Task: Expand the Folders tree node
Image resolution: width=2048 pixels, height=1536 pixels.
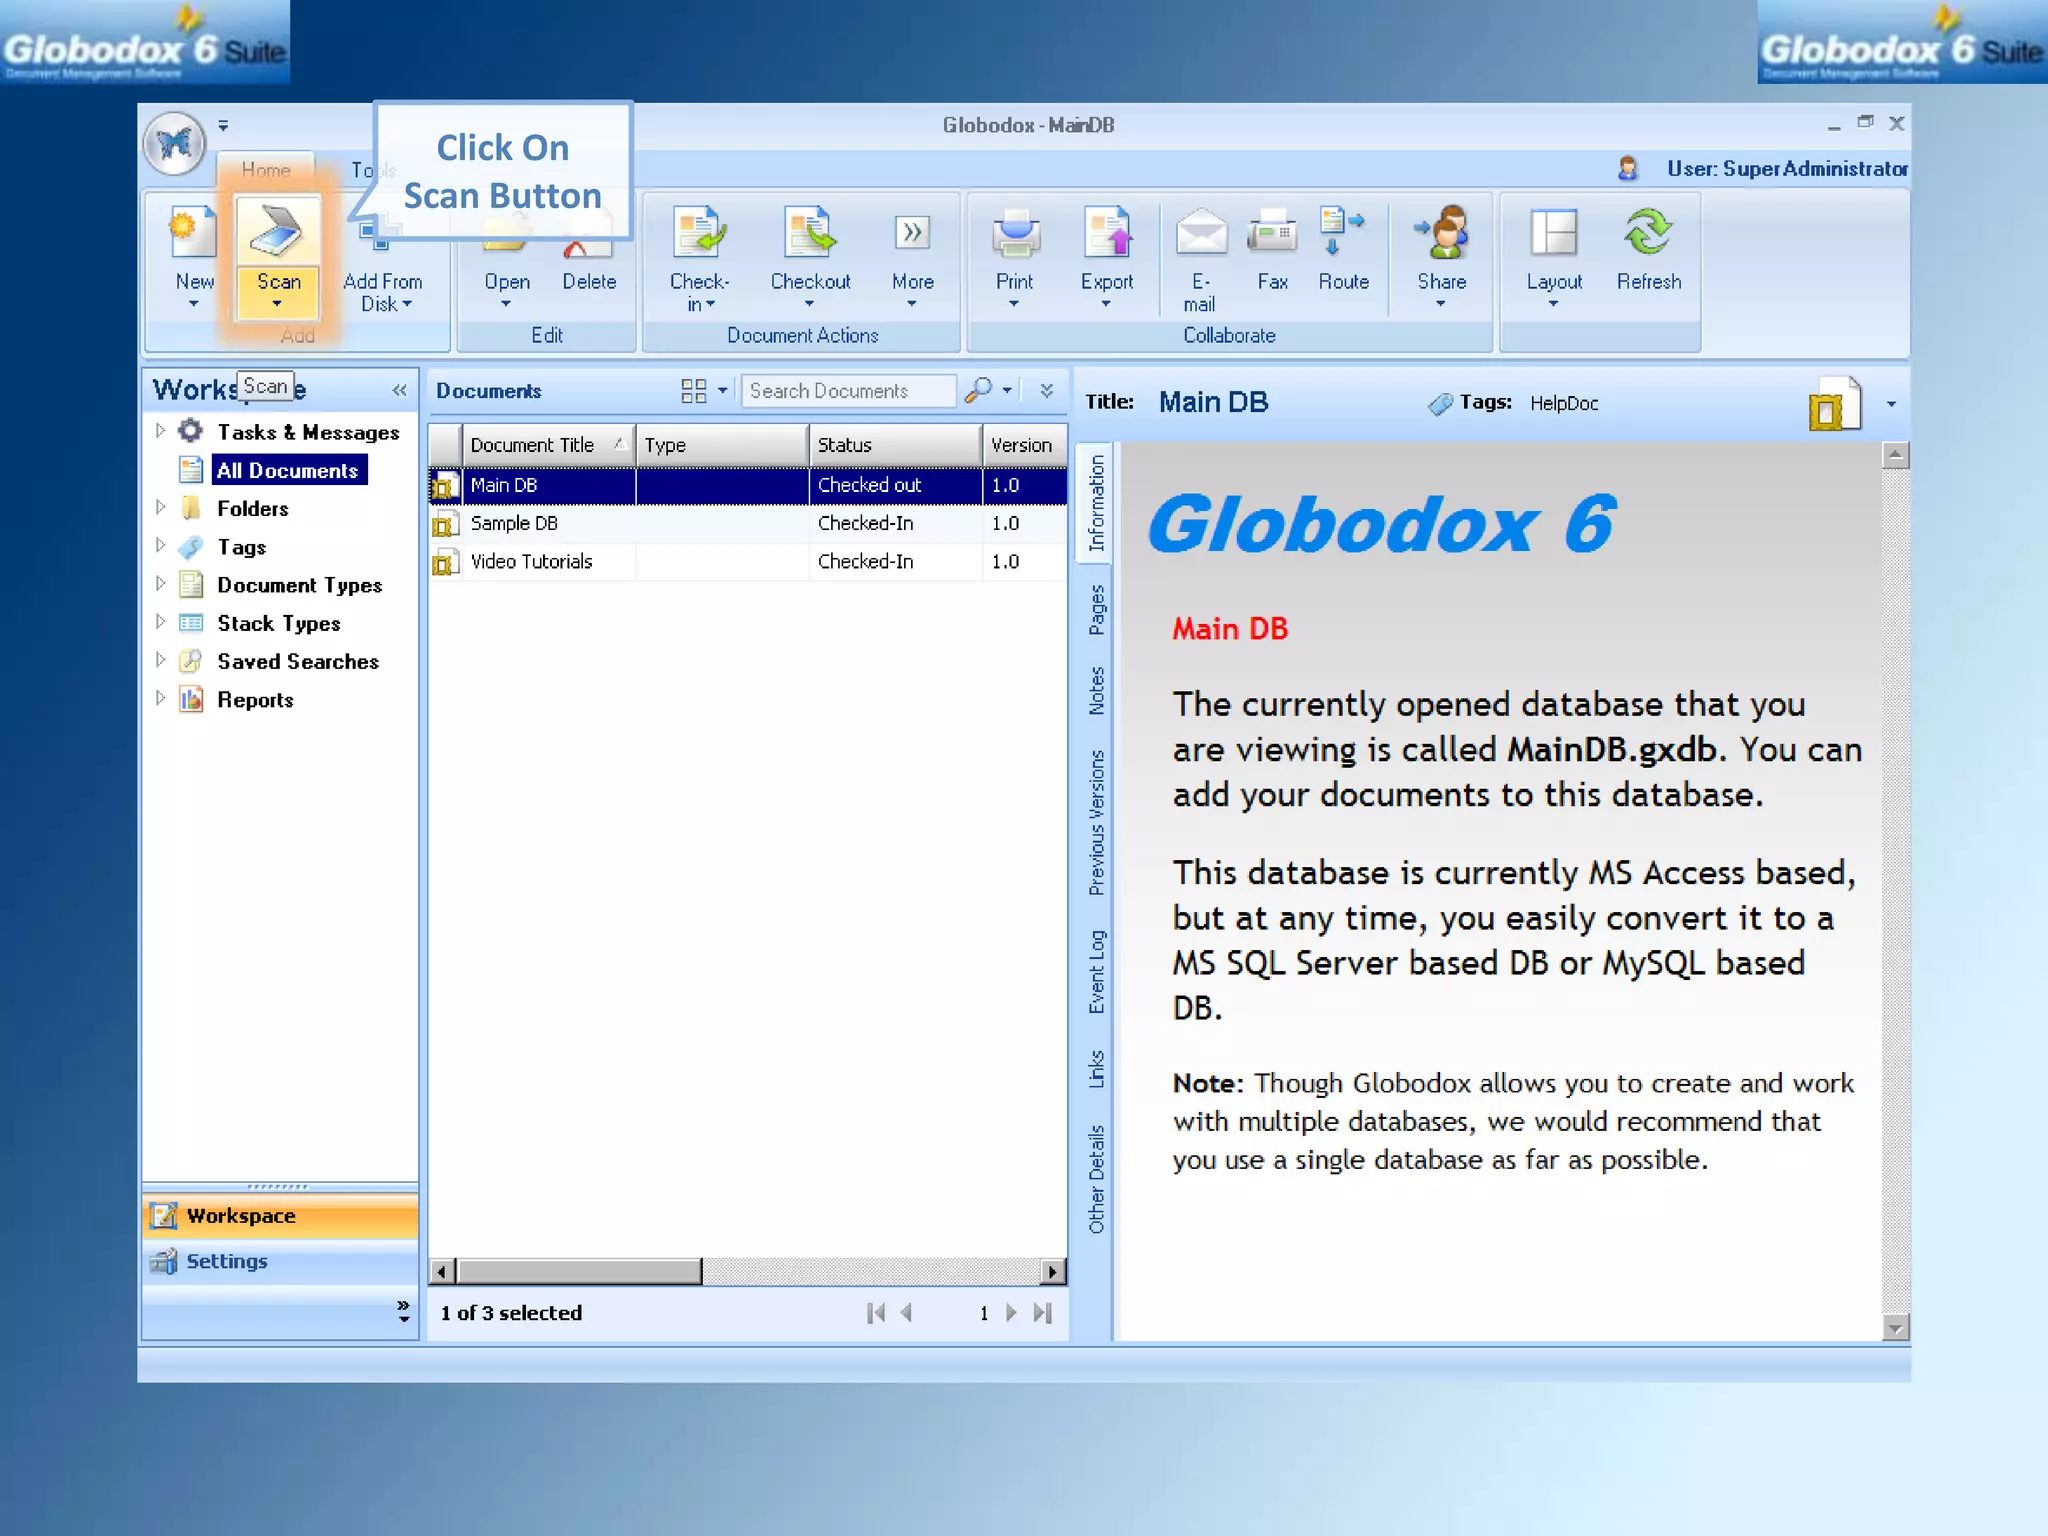Action: tap(160, 507)
